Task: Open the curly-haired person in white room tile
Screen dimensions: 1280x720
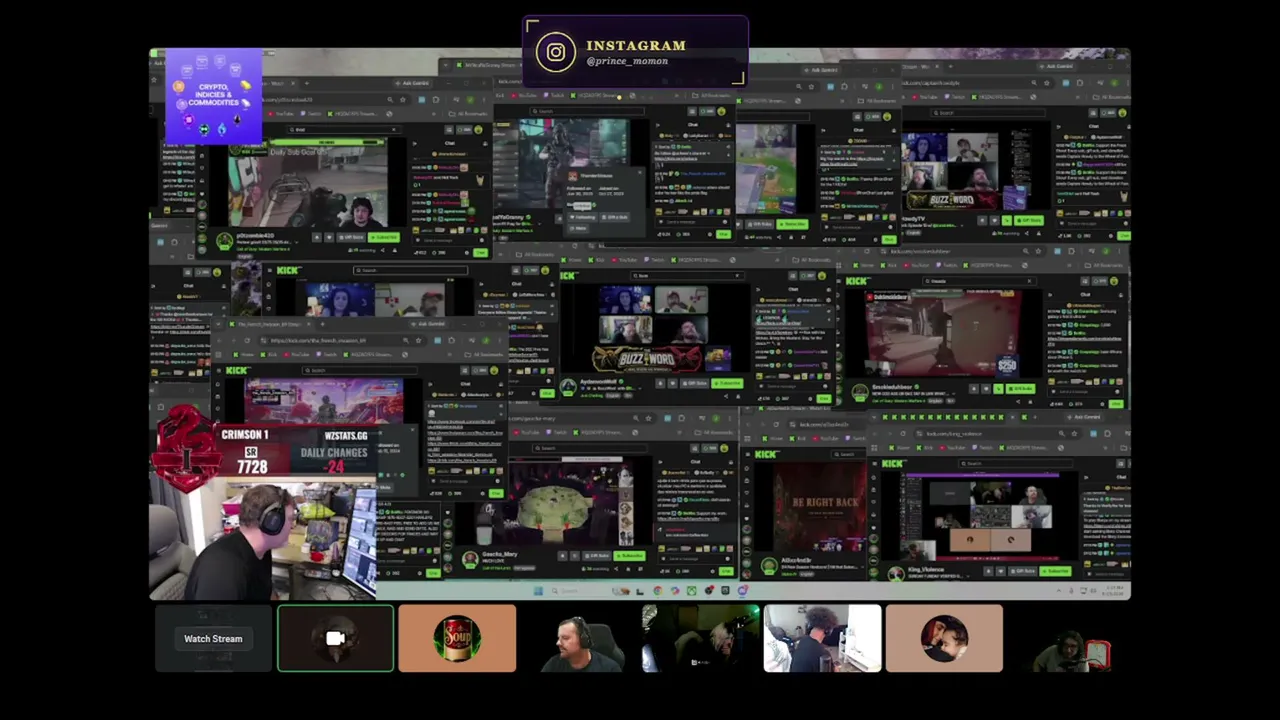Action: point(822,639)
